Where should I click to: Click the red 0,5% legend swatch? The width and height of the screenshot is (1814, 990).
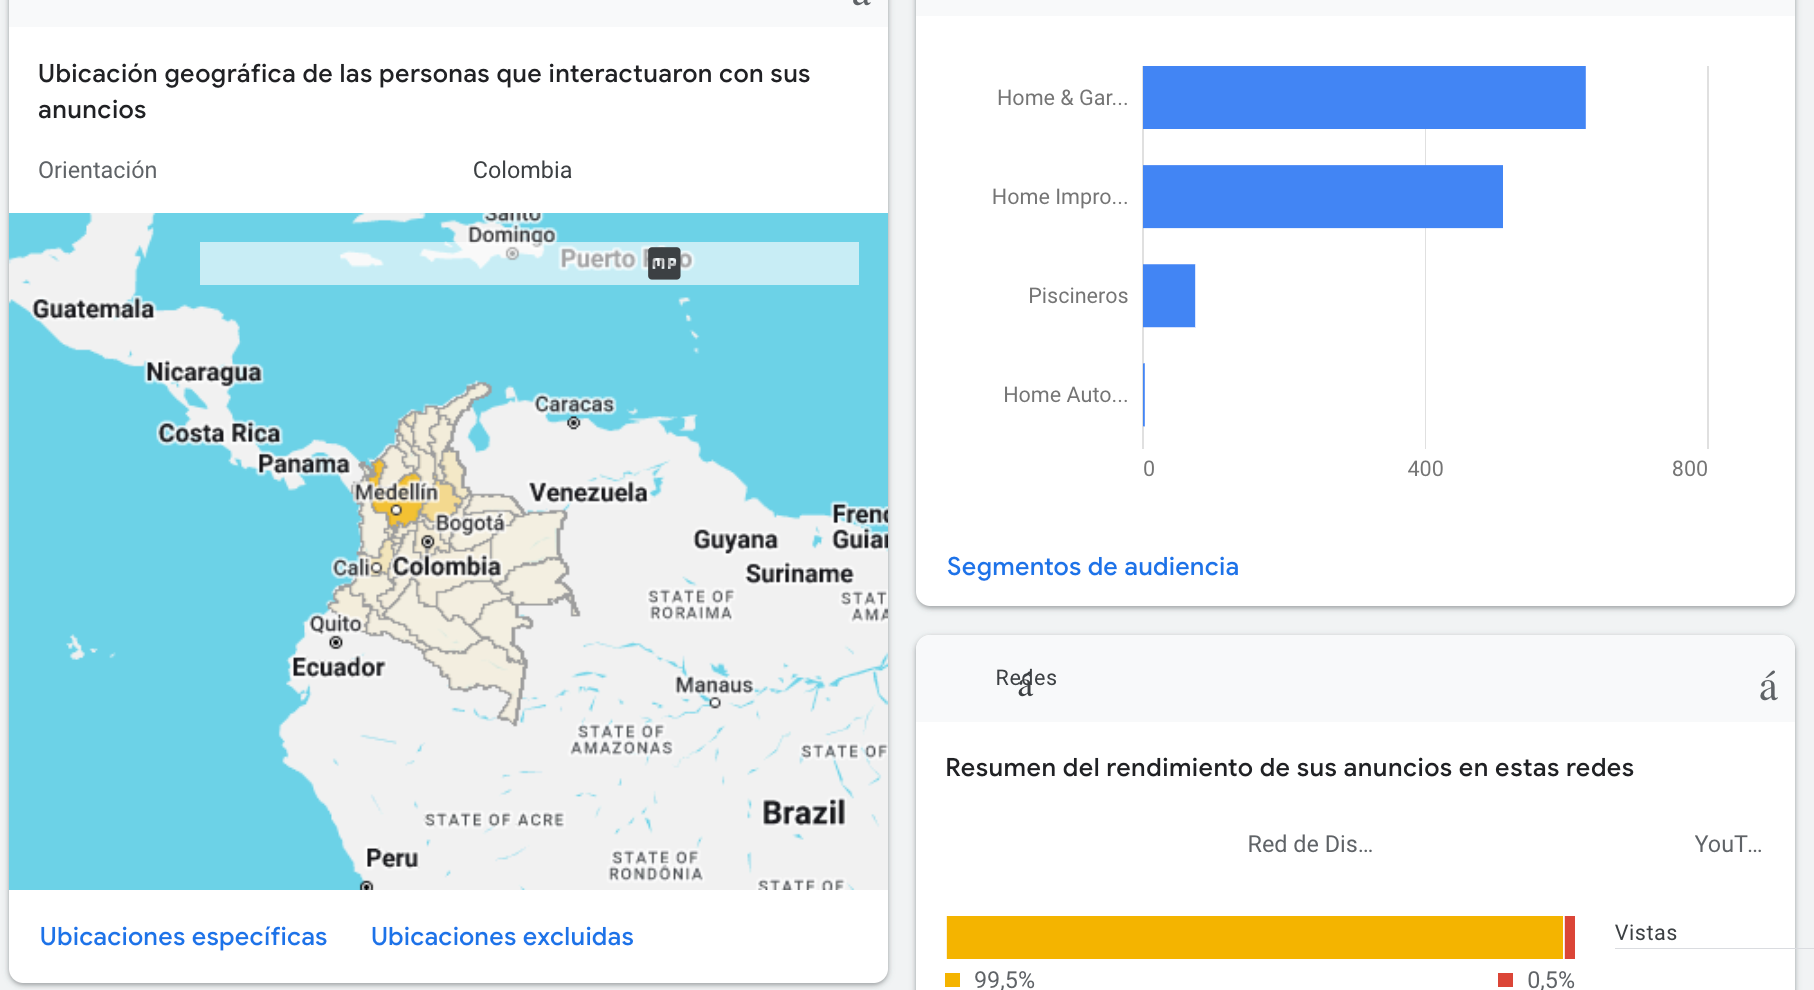click(x=1505, y=980)
